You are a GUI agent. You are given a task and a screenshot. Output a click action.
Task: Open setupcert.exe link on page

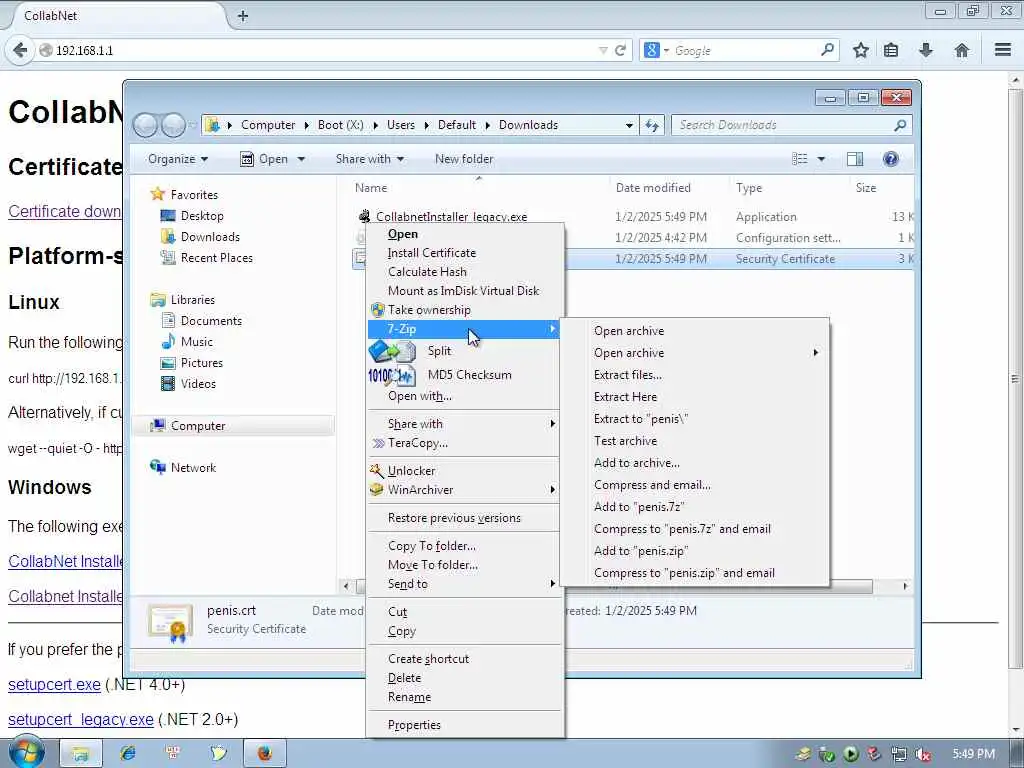click(54, 684)
